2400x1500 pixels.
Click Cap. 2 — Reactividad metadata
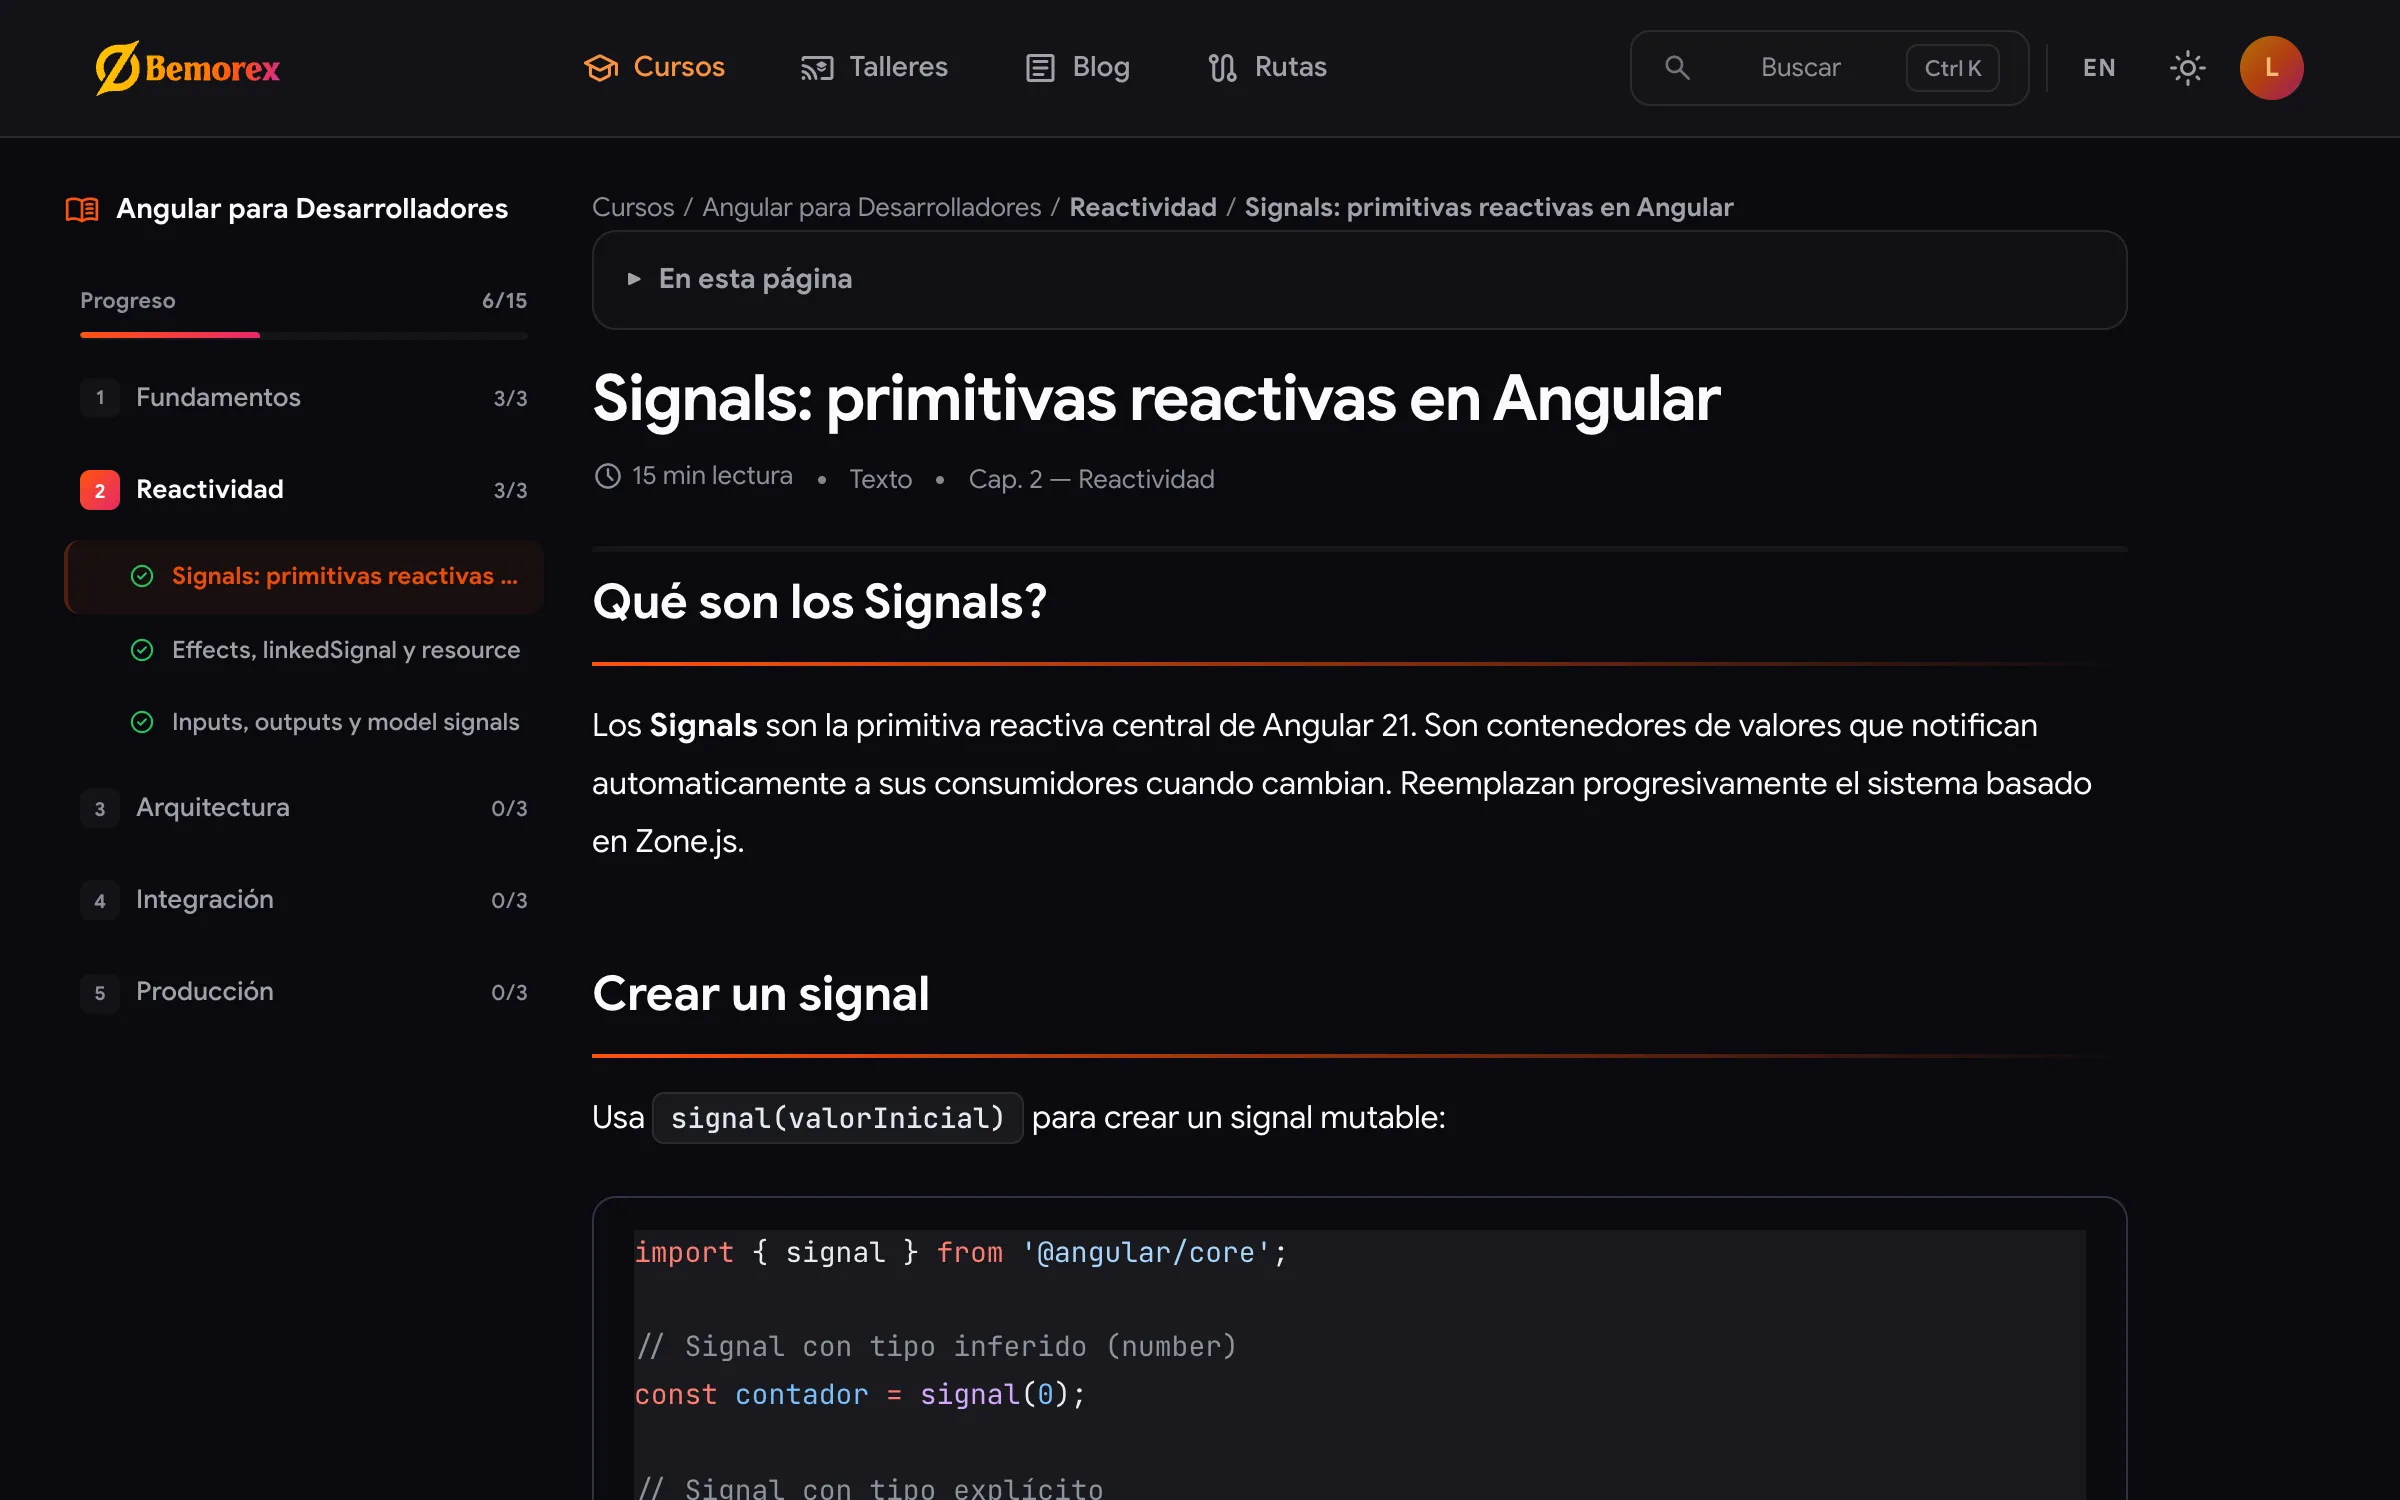click(1091, 479)
